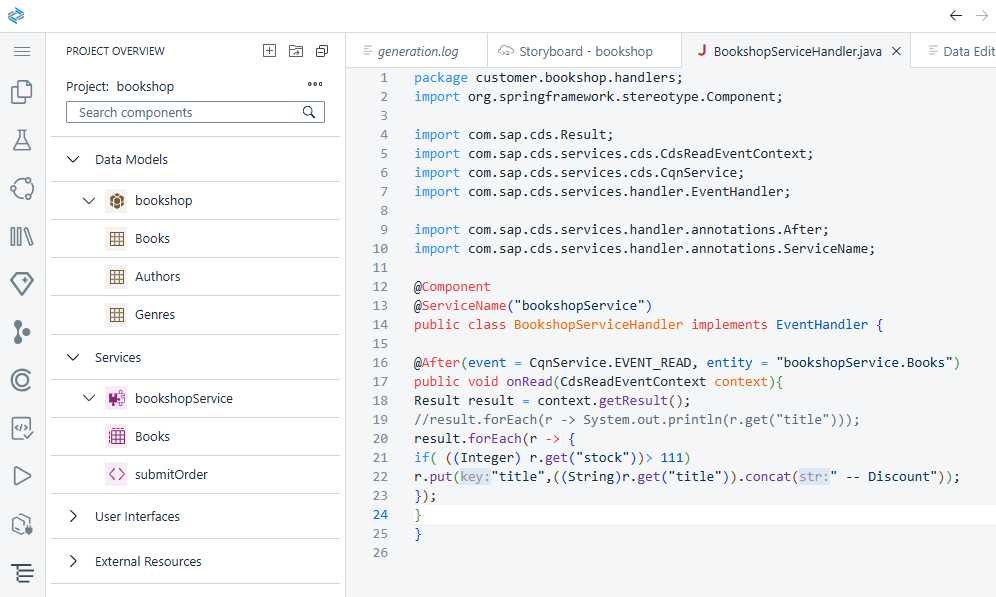This screenshot has height=597, width=996.
Task: Click the onRead method name
Action: point(529,382)
